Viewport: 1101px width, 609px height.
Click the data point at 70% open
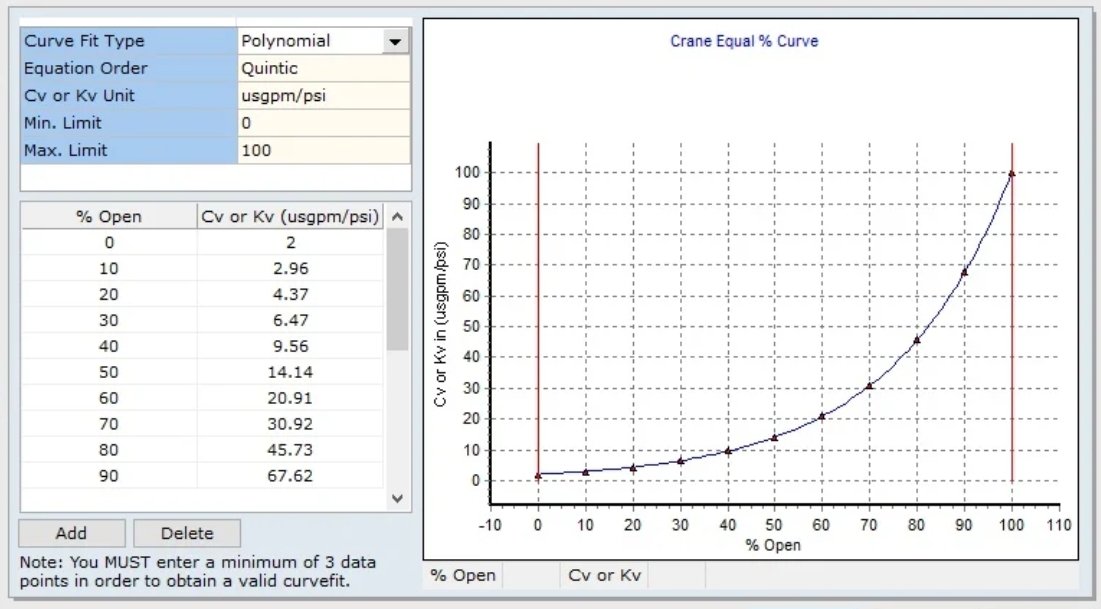point(870,385)
